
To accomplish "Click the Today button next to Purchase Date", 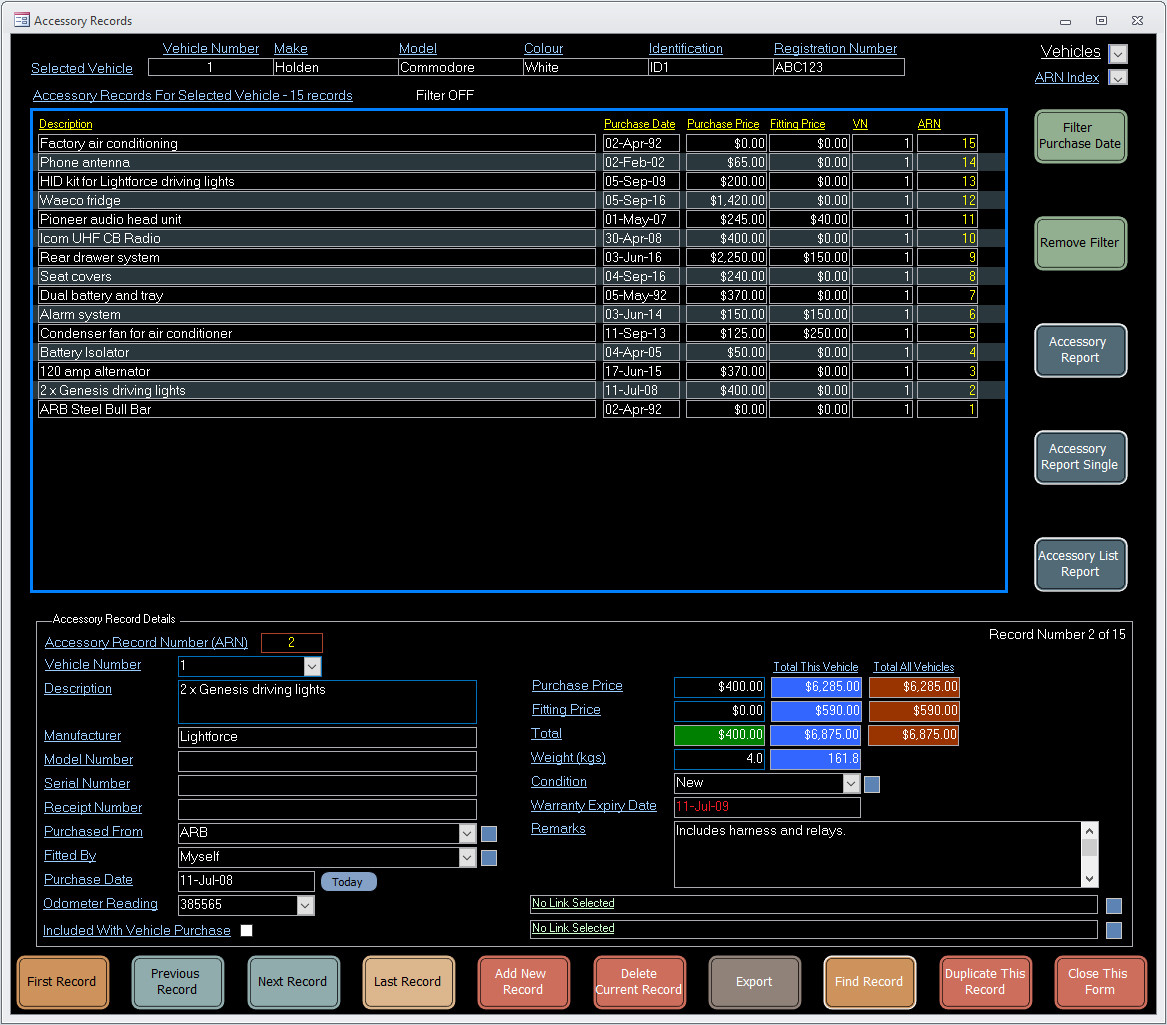I will click(x=348, y=881).
